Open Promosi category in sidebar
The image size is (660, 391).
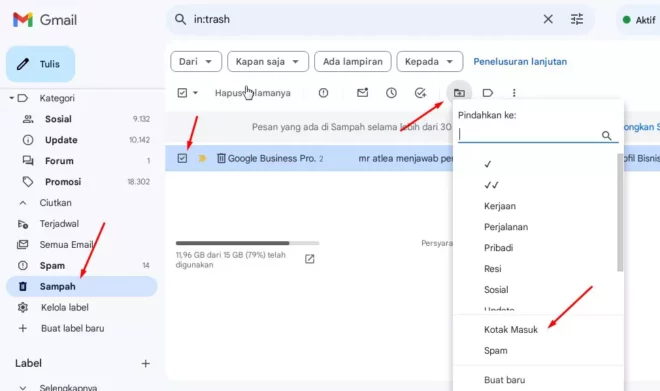click(x=63, y=182)
